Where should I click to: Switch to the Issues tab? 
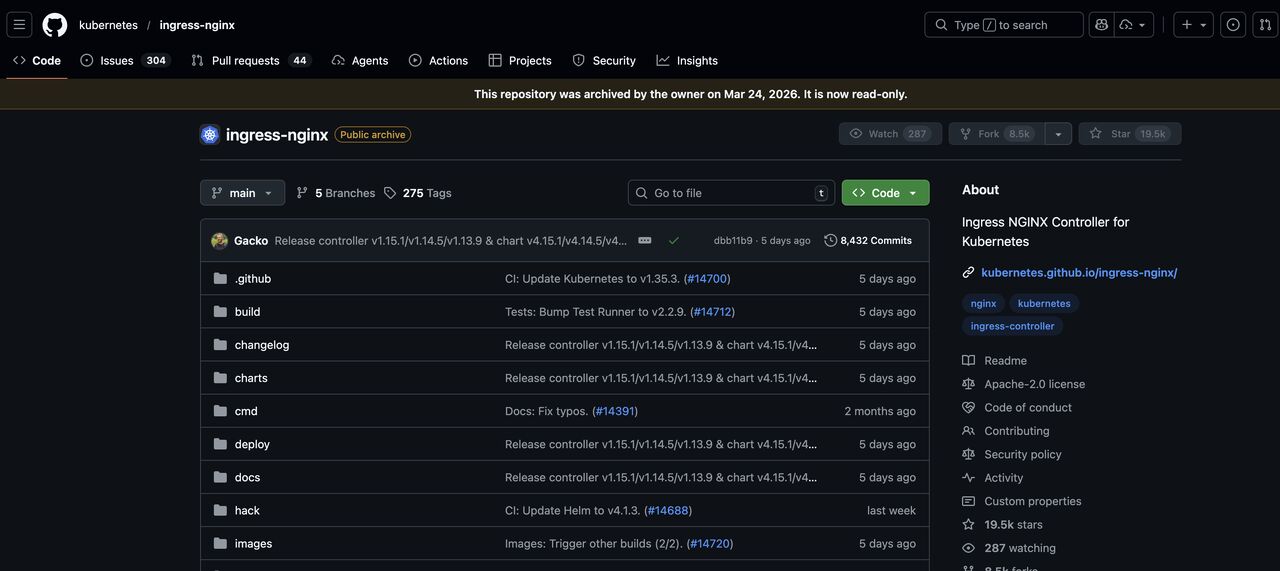coord(117,61)
